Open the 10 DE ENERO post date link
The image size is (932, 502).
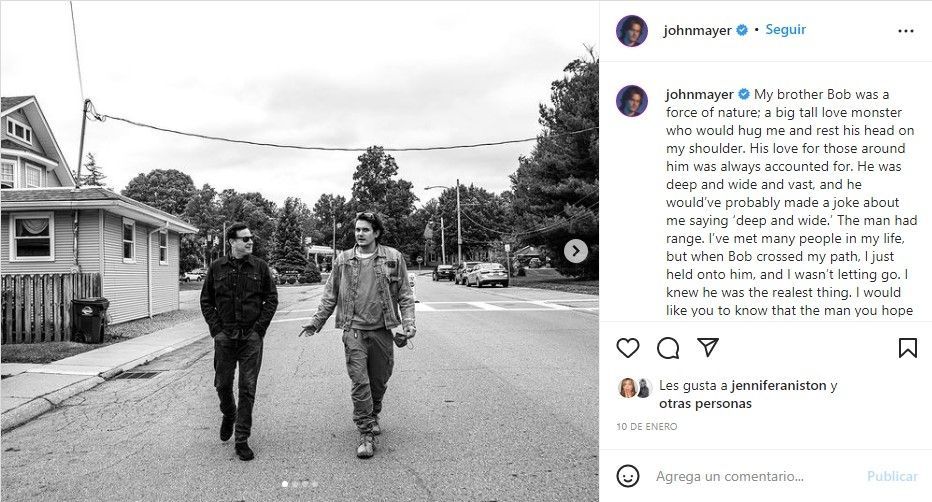point(647,427)
